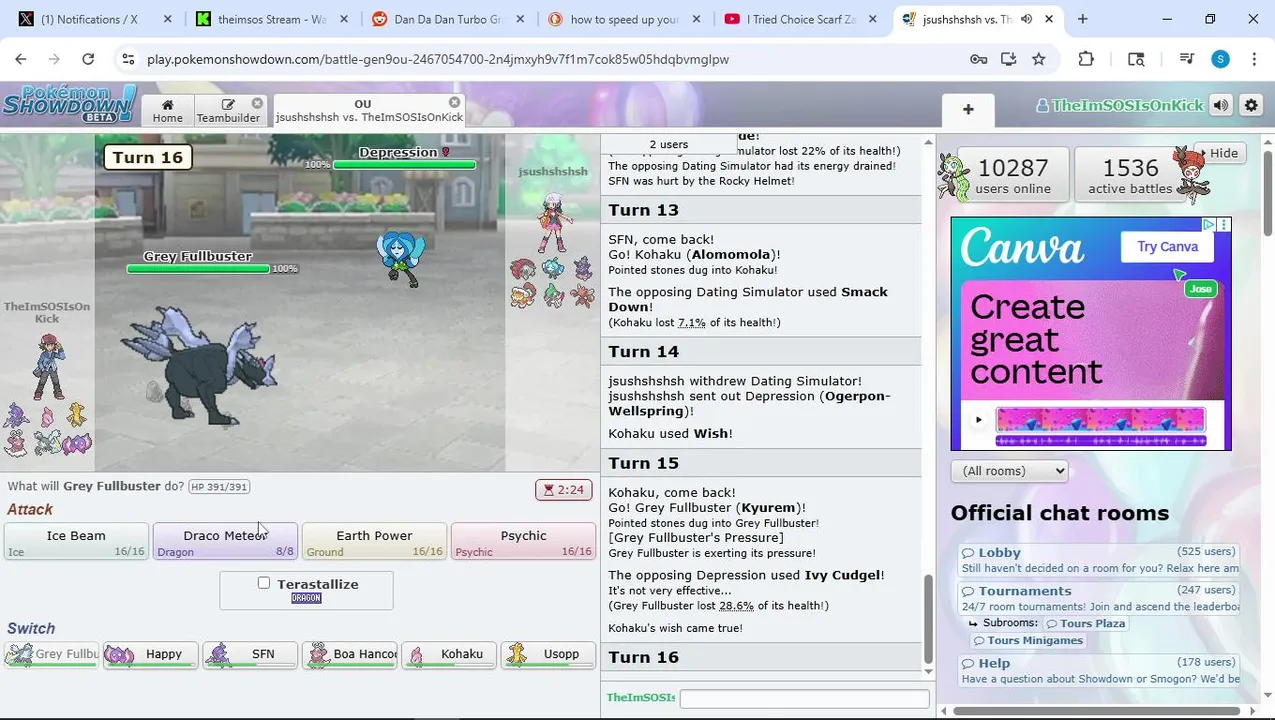Viewport: 1275px width, 720px height.
Task: Mute sound with the speaker button
Action: 1220,105
